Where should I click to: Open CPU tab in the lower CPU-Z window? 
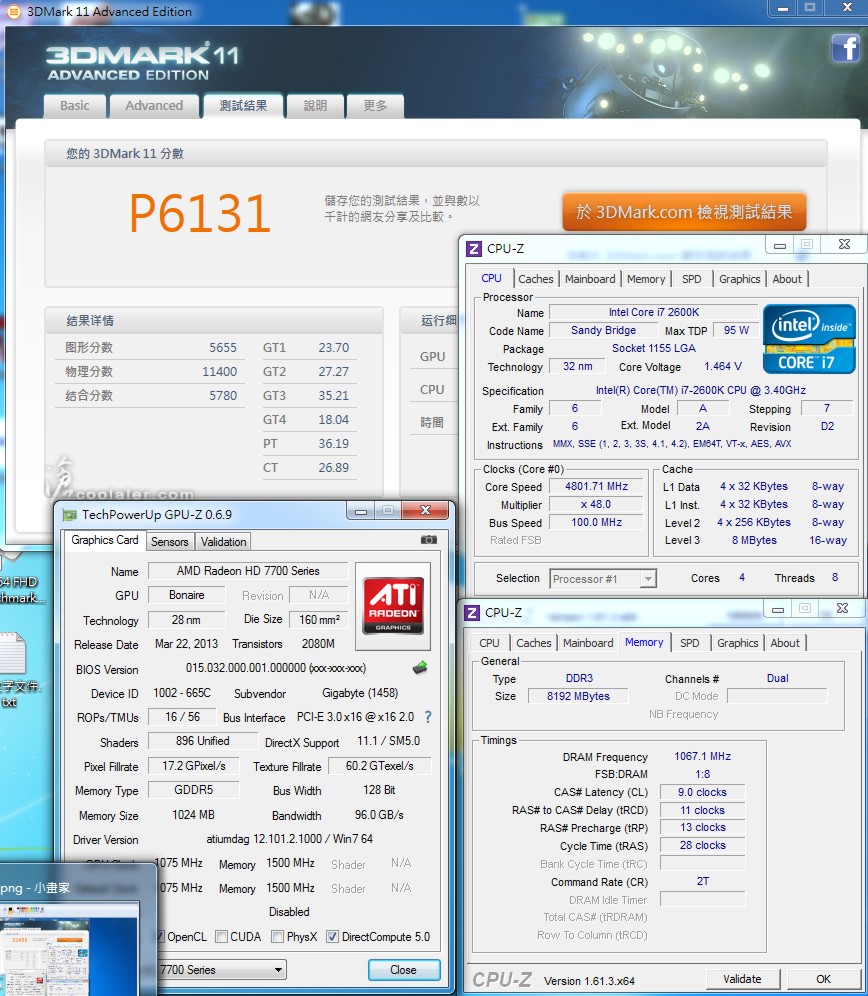489,643
